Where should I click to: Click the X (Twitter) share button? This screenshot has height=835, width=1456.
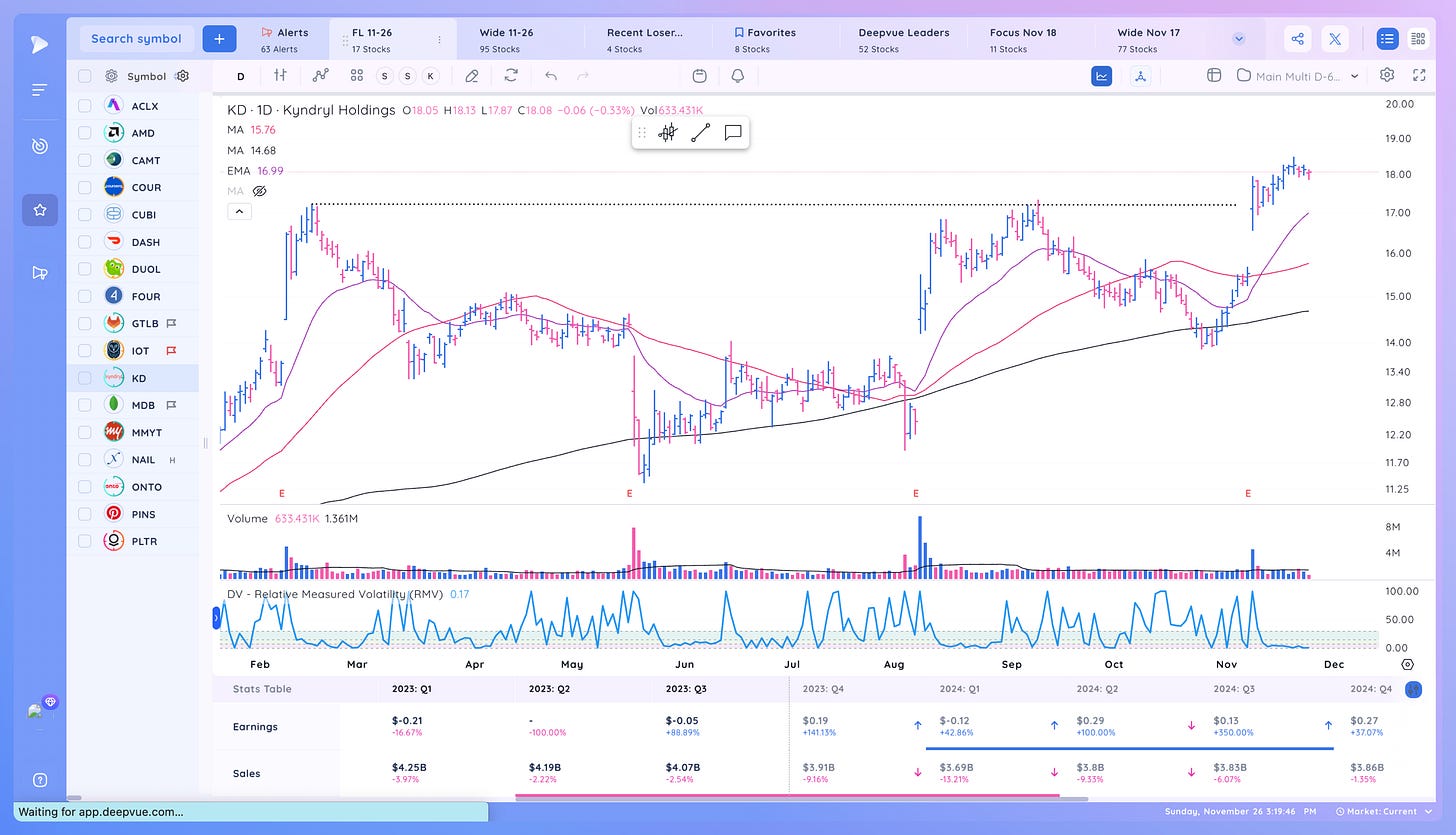tap(1335, 39)
